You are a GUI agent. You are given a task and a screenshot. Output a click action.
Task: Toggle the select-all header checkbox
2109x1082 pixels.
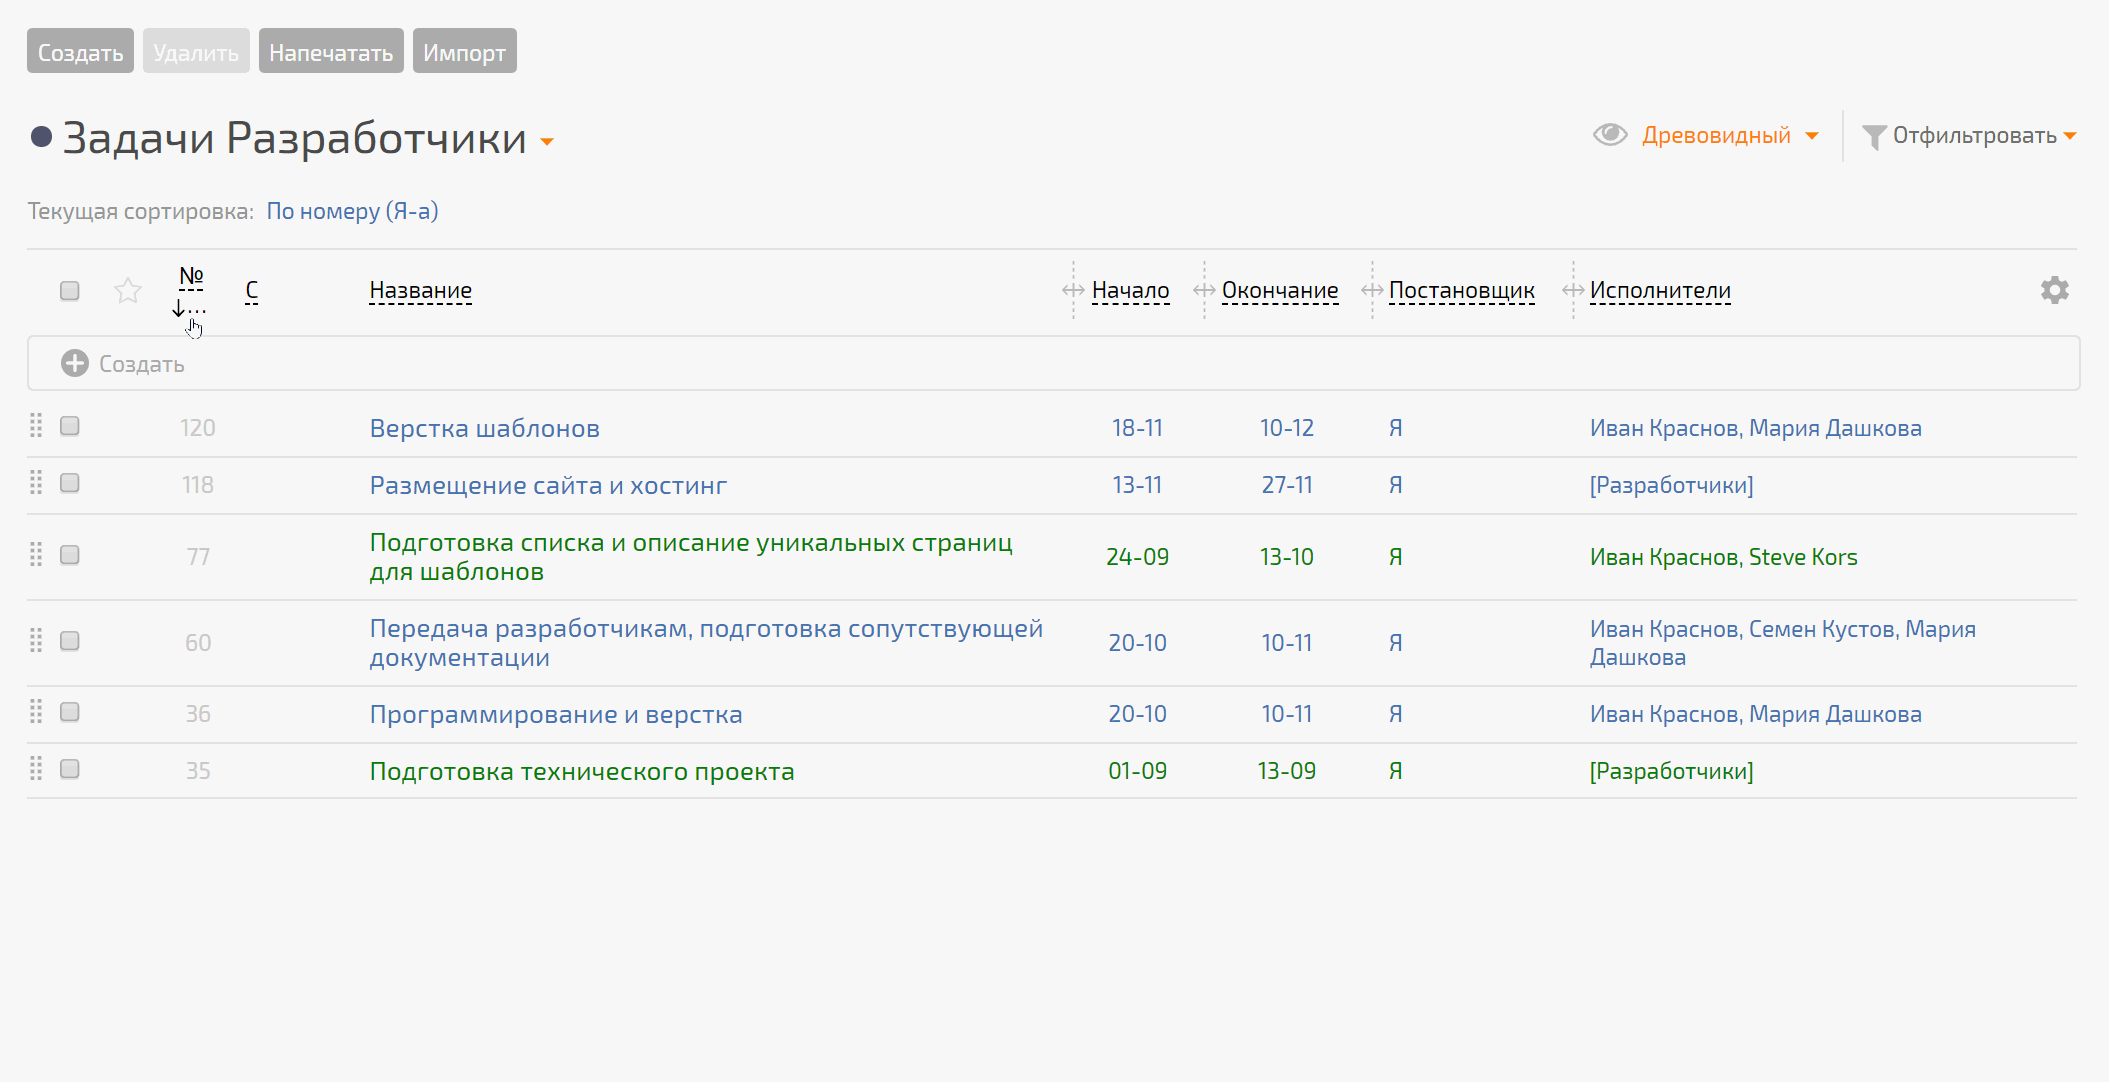(70, 291)
